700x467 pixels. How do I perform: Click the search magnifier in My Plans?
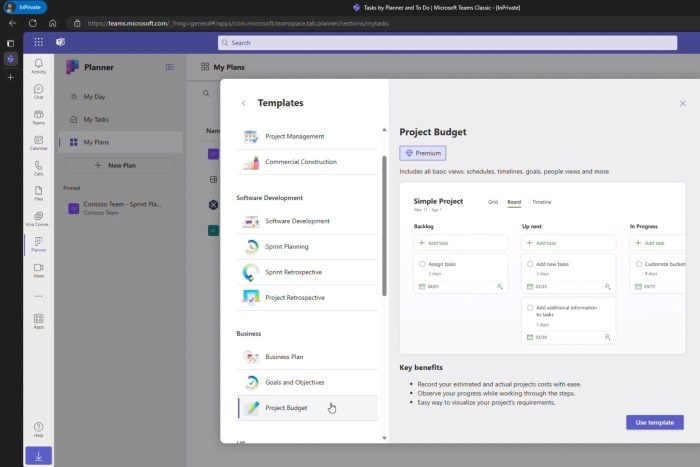click(206, 93)
